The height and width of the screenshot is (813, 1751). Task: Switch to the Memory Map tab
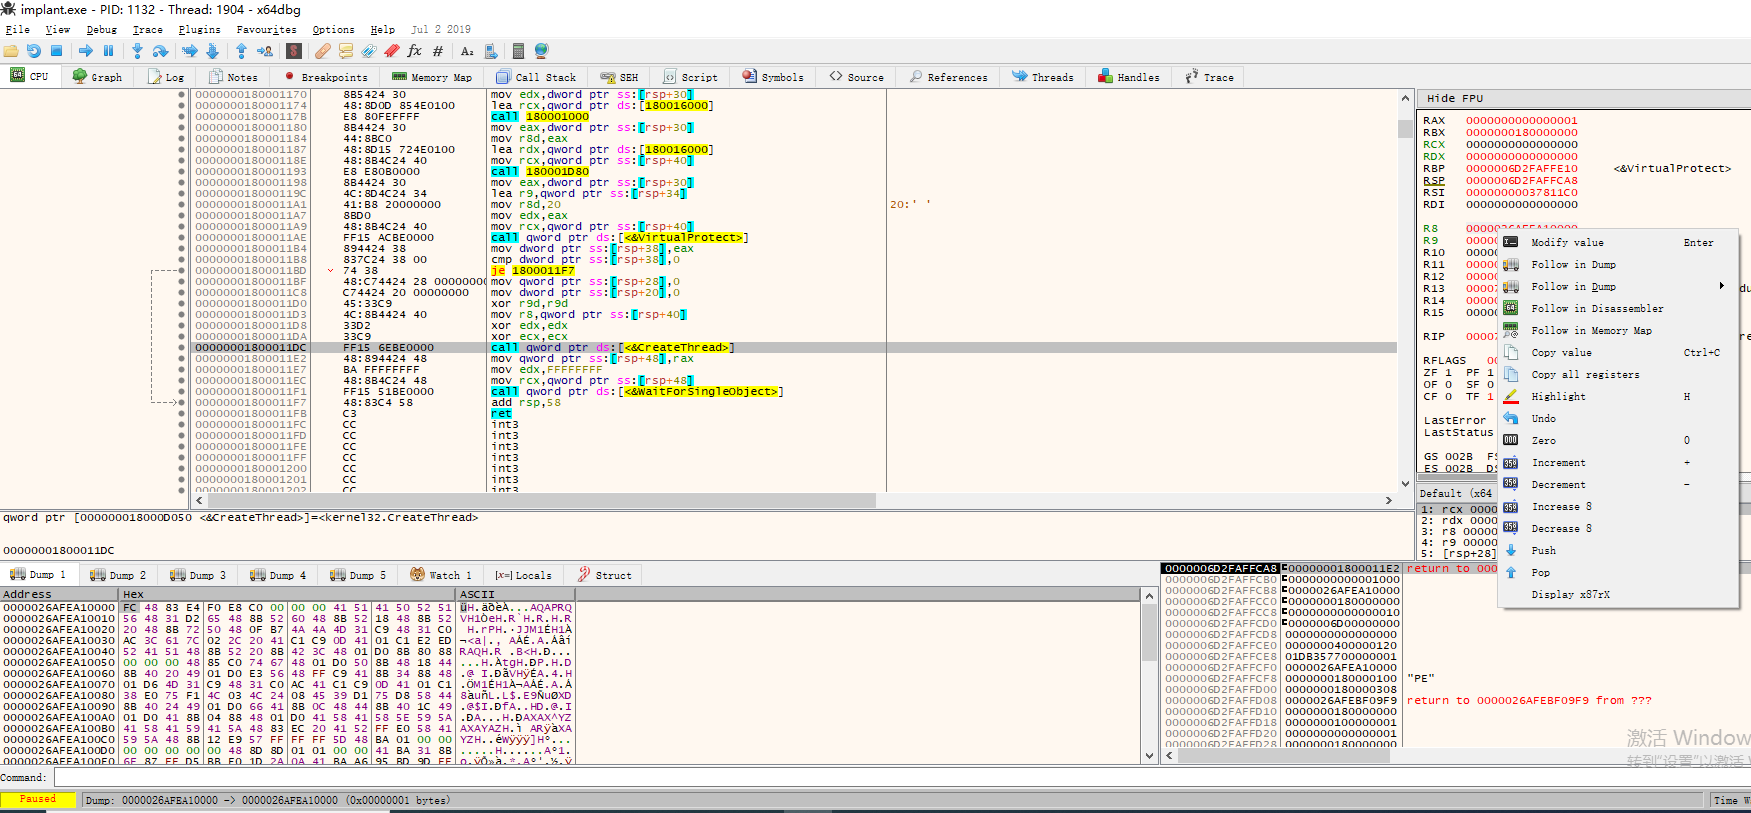click(431, 77)
